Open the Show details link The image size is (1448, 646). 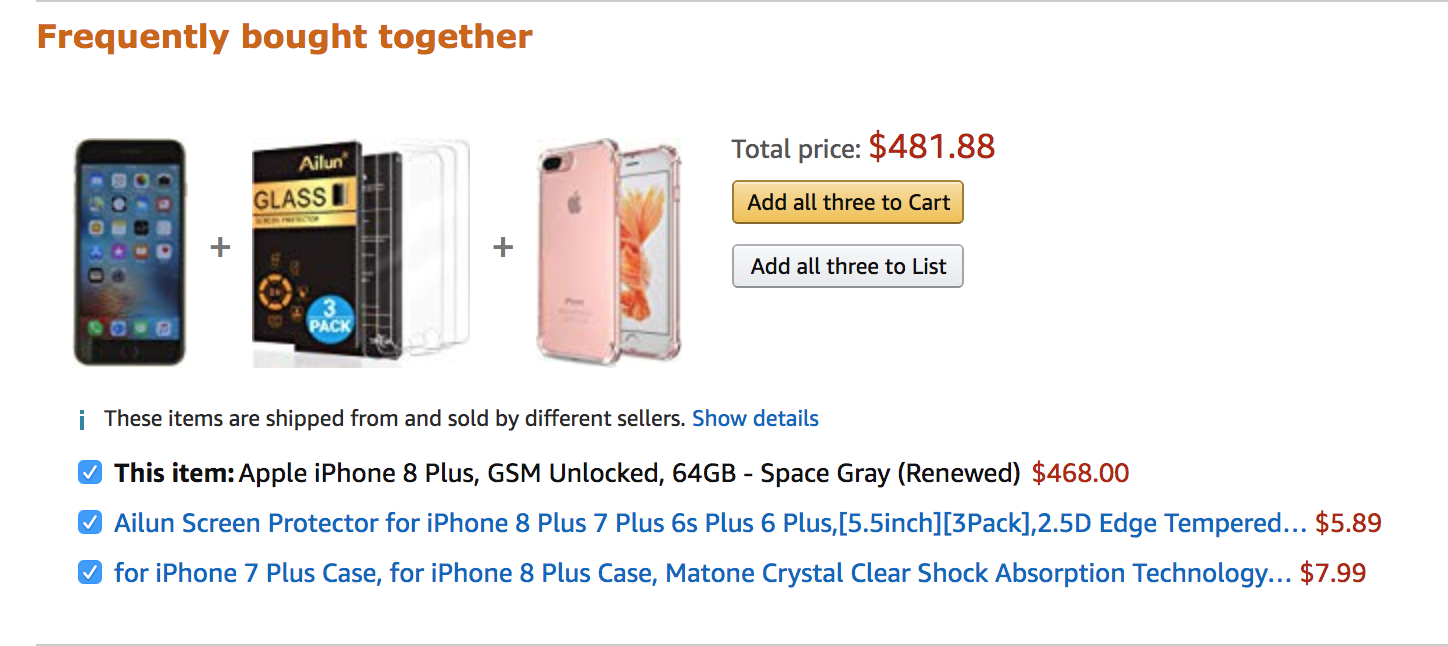pyautogui.click(x=755, y=418)
